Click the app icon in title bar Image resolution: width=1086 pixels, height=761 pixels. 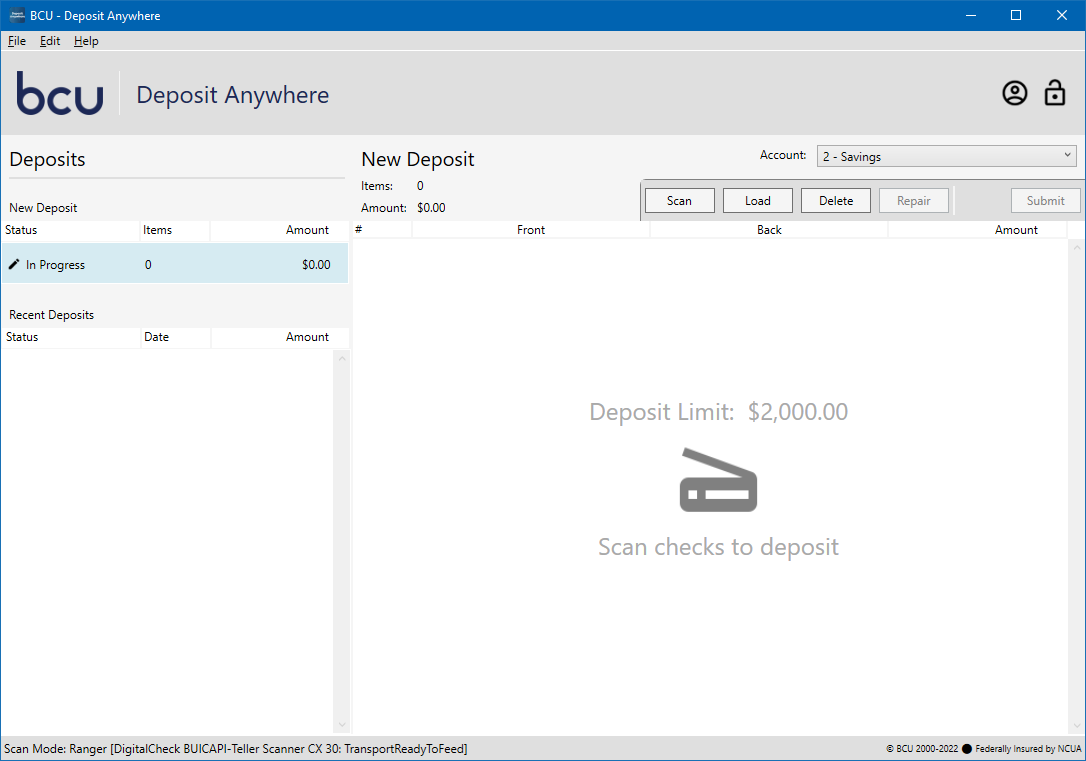[17, 15]
